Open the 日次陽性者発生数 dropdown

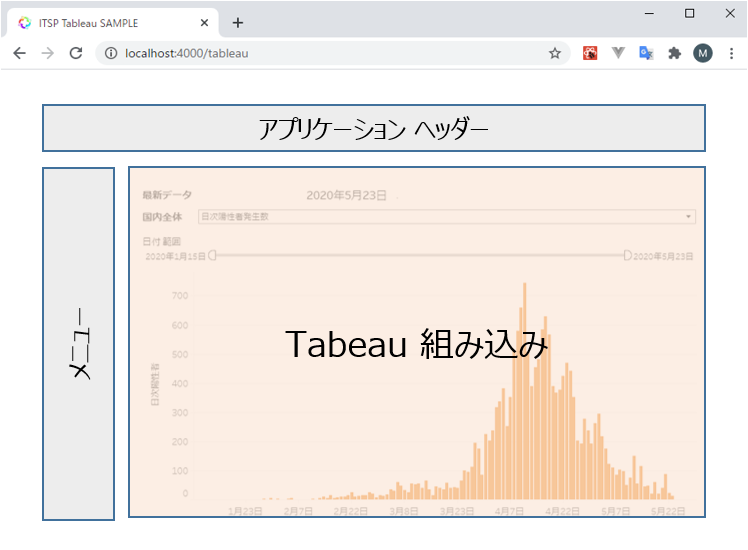pos(447,217)
